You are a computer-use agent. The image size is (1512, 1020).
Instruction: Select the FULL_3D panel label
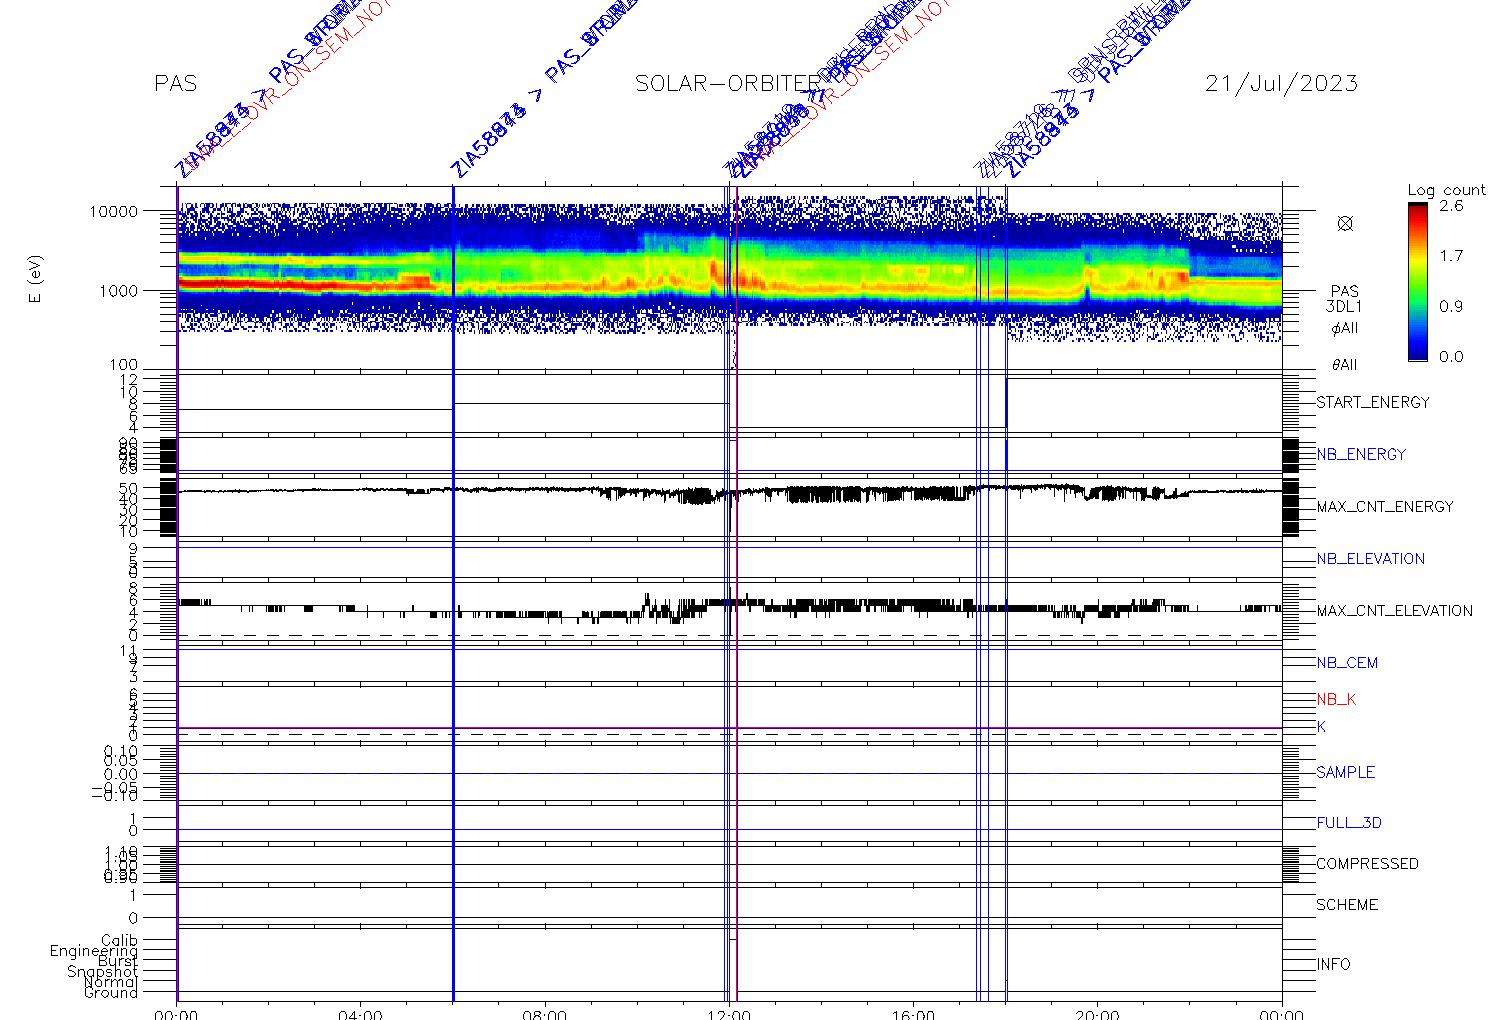[x=1349, y=823]
